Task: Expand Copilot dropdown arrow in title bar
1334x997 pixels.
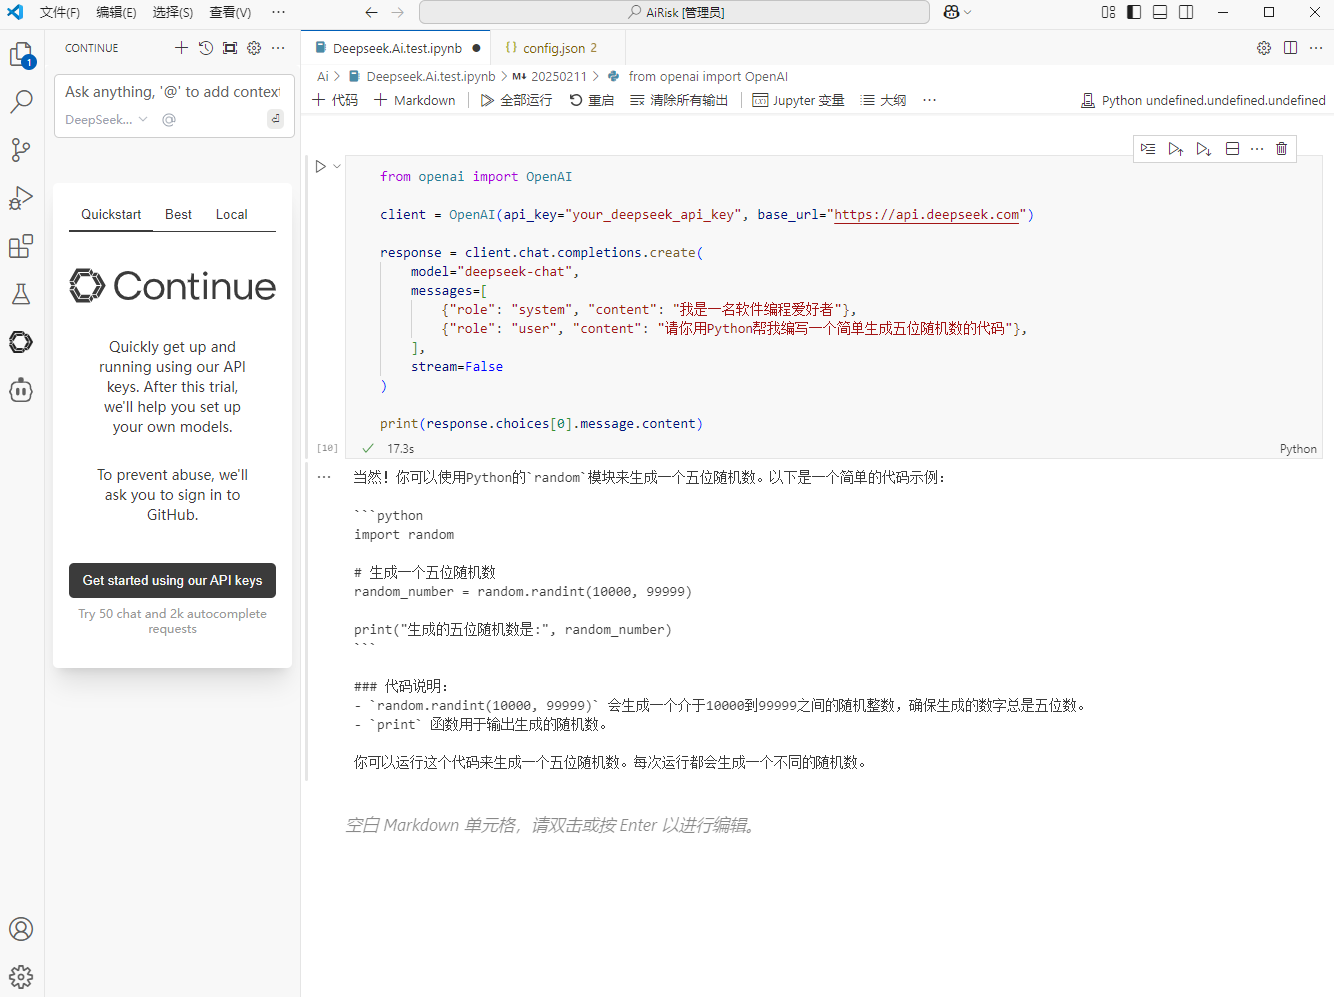Action: pos(968,12)
